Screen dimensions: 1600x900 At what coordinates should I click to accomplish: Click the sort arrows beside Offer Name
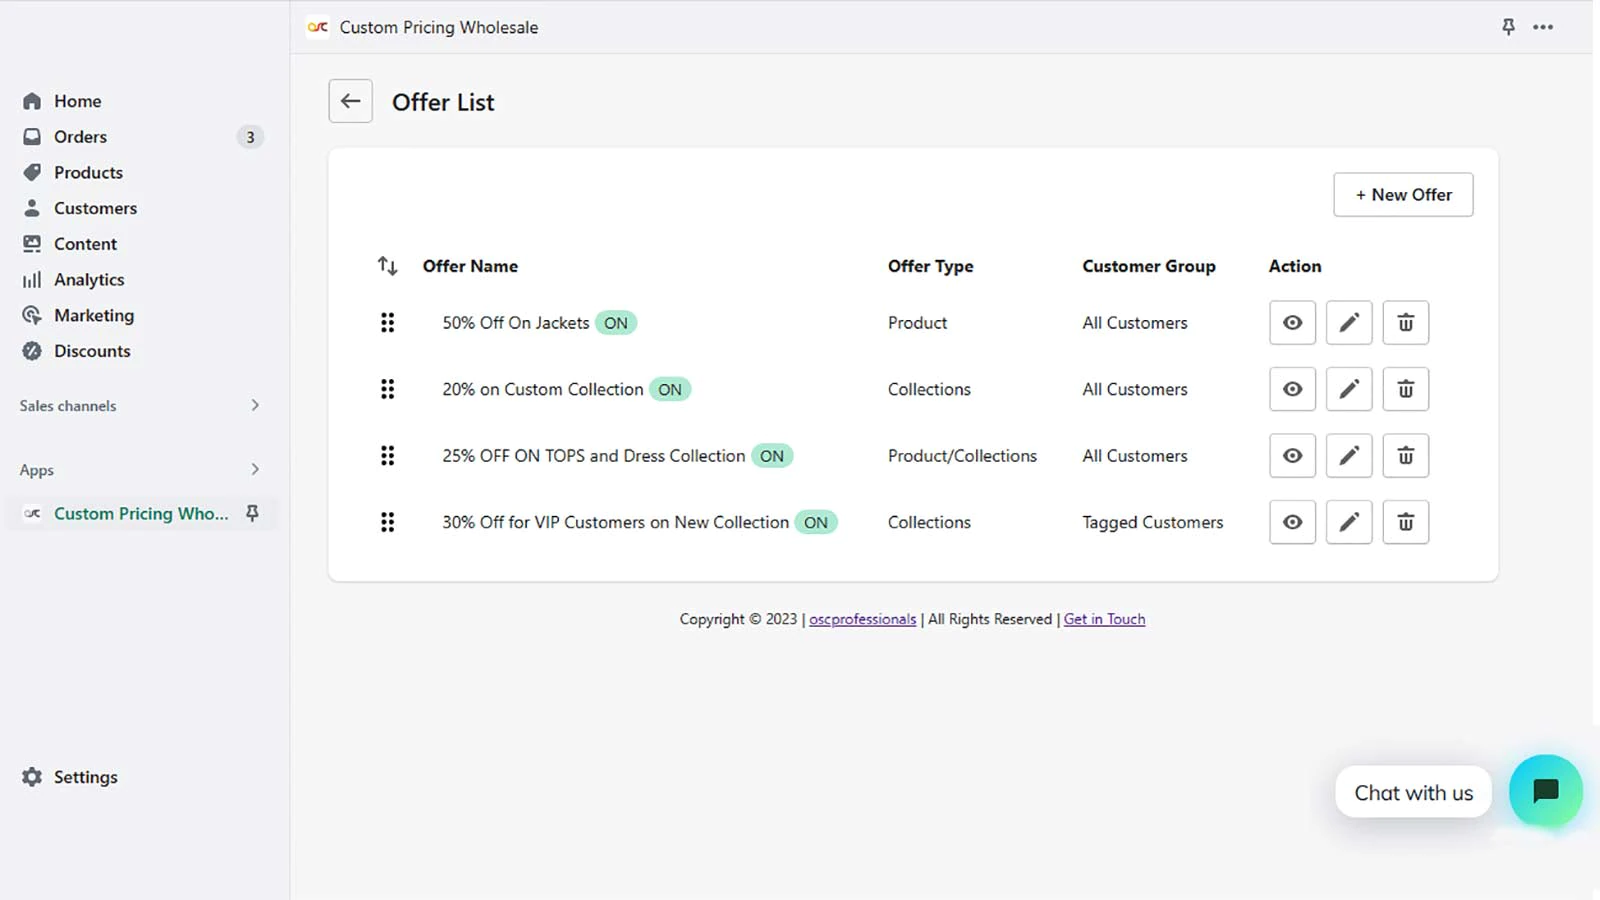pos(387,266)
